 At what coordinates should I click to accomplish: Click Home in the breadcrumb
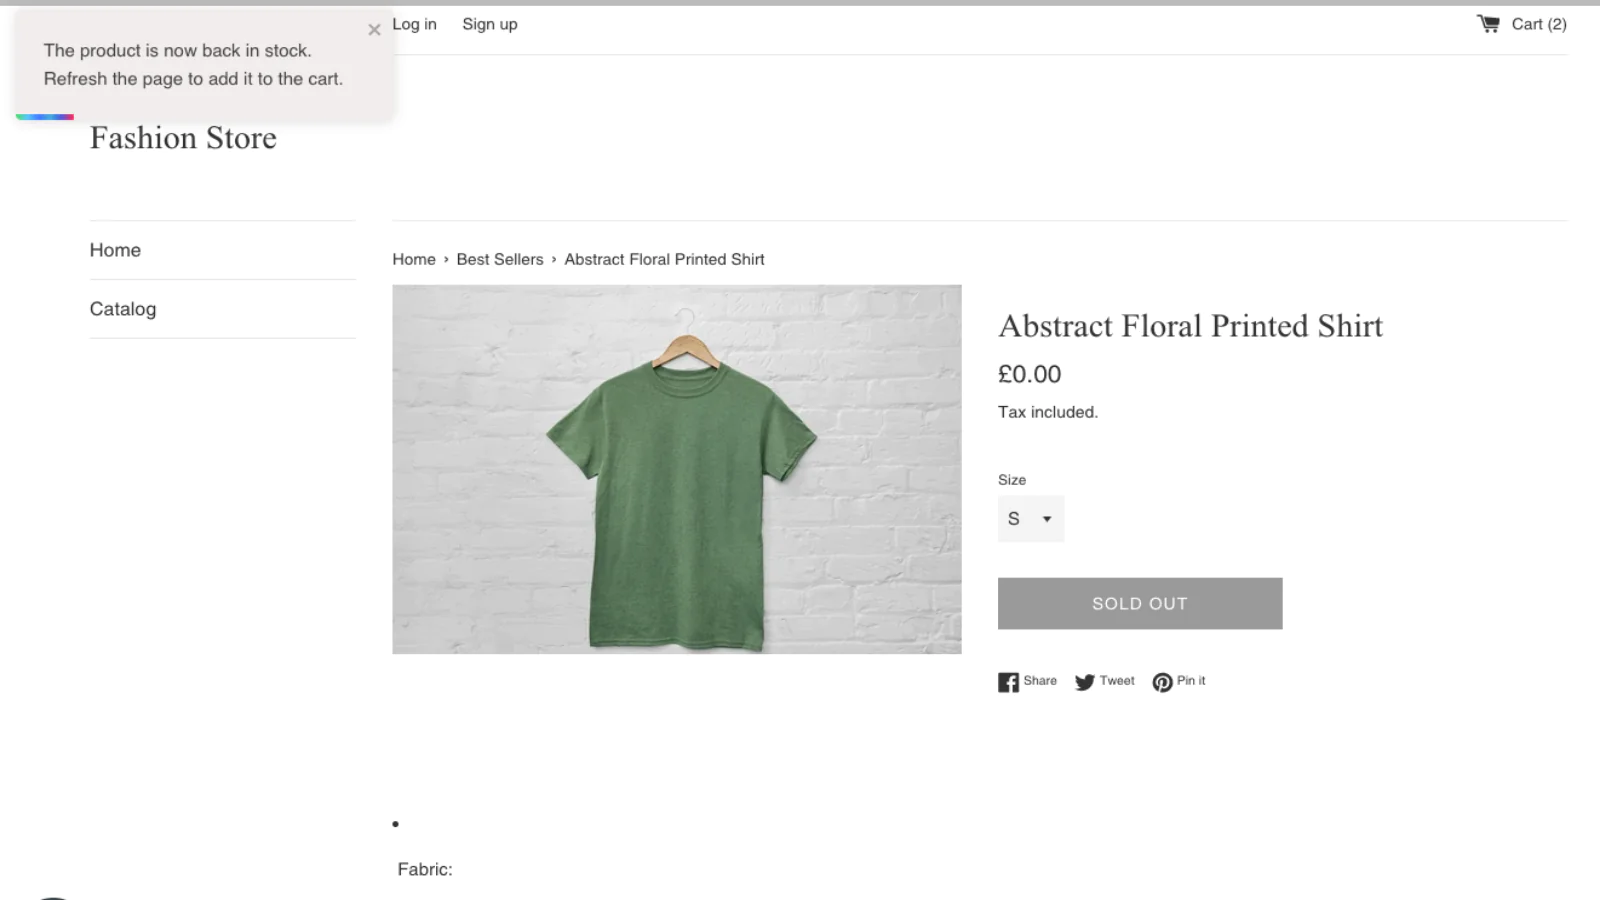pyautogui.click(x=414, y=259)
